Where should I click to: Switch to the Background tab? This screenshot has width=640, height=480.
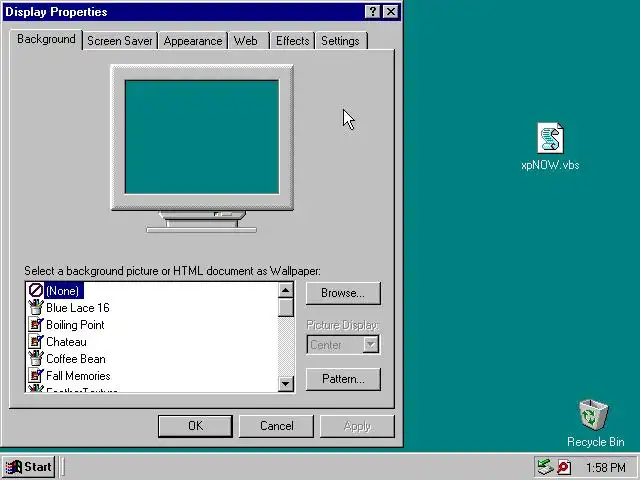click(46, 40)
